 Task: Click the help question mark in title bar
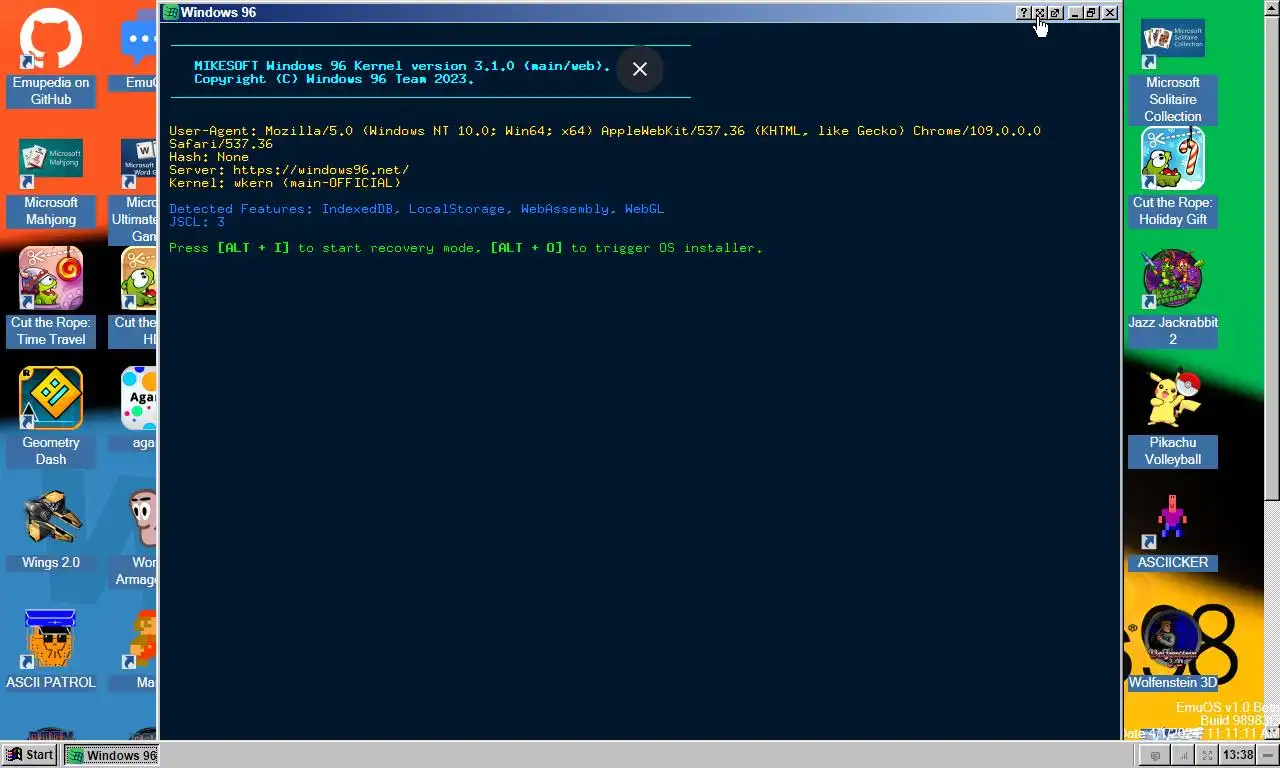[1023, 13]
